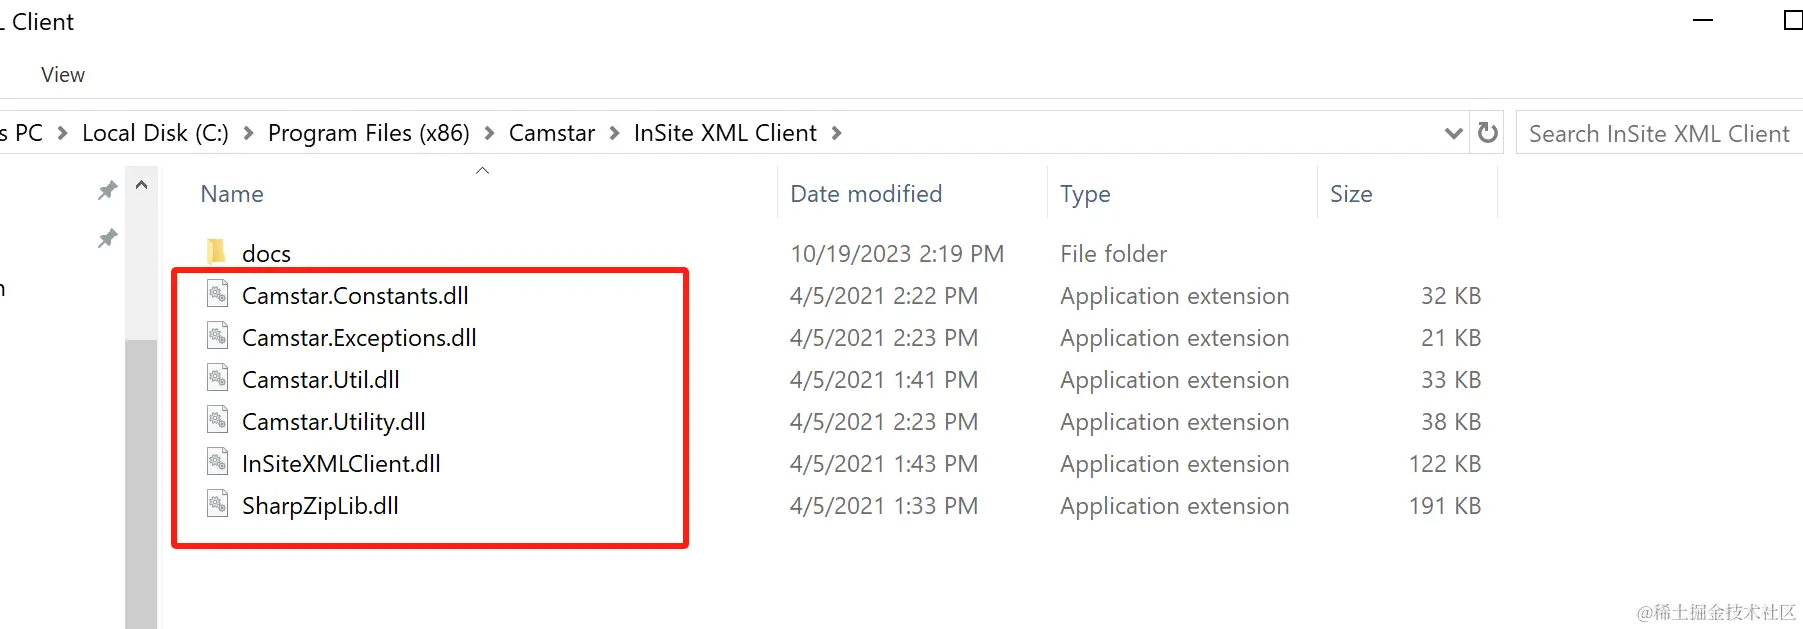
Task: Open the View ribbon tab
Action: pyautogui.click(x=63, y=75)
